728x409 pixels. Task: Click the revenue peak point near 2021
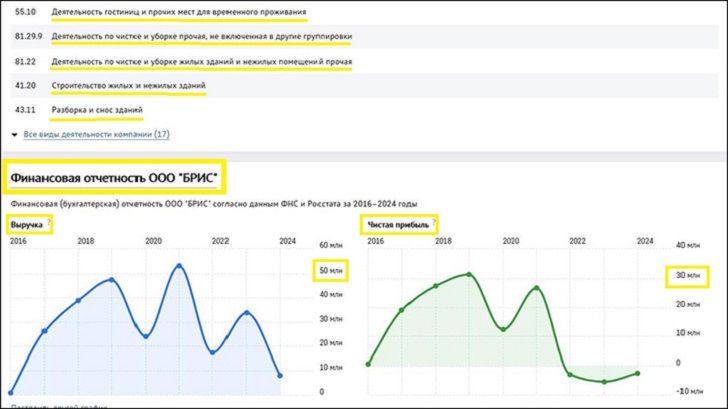179,266
